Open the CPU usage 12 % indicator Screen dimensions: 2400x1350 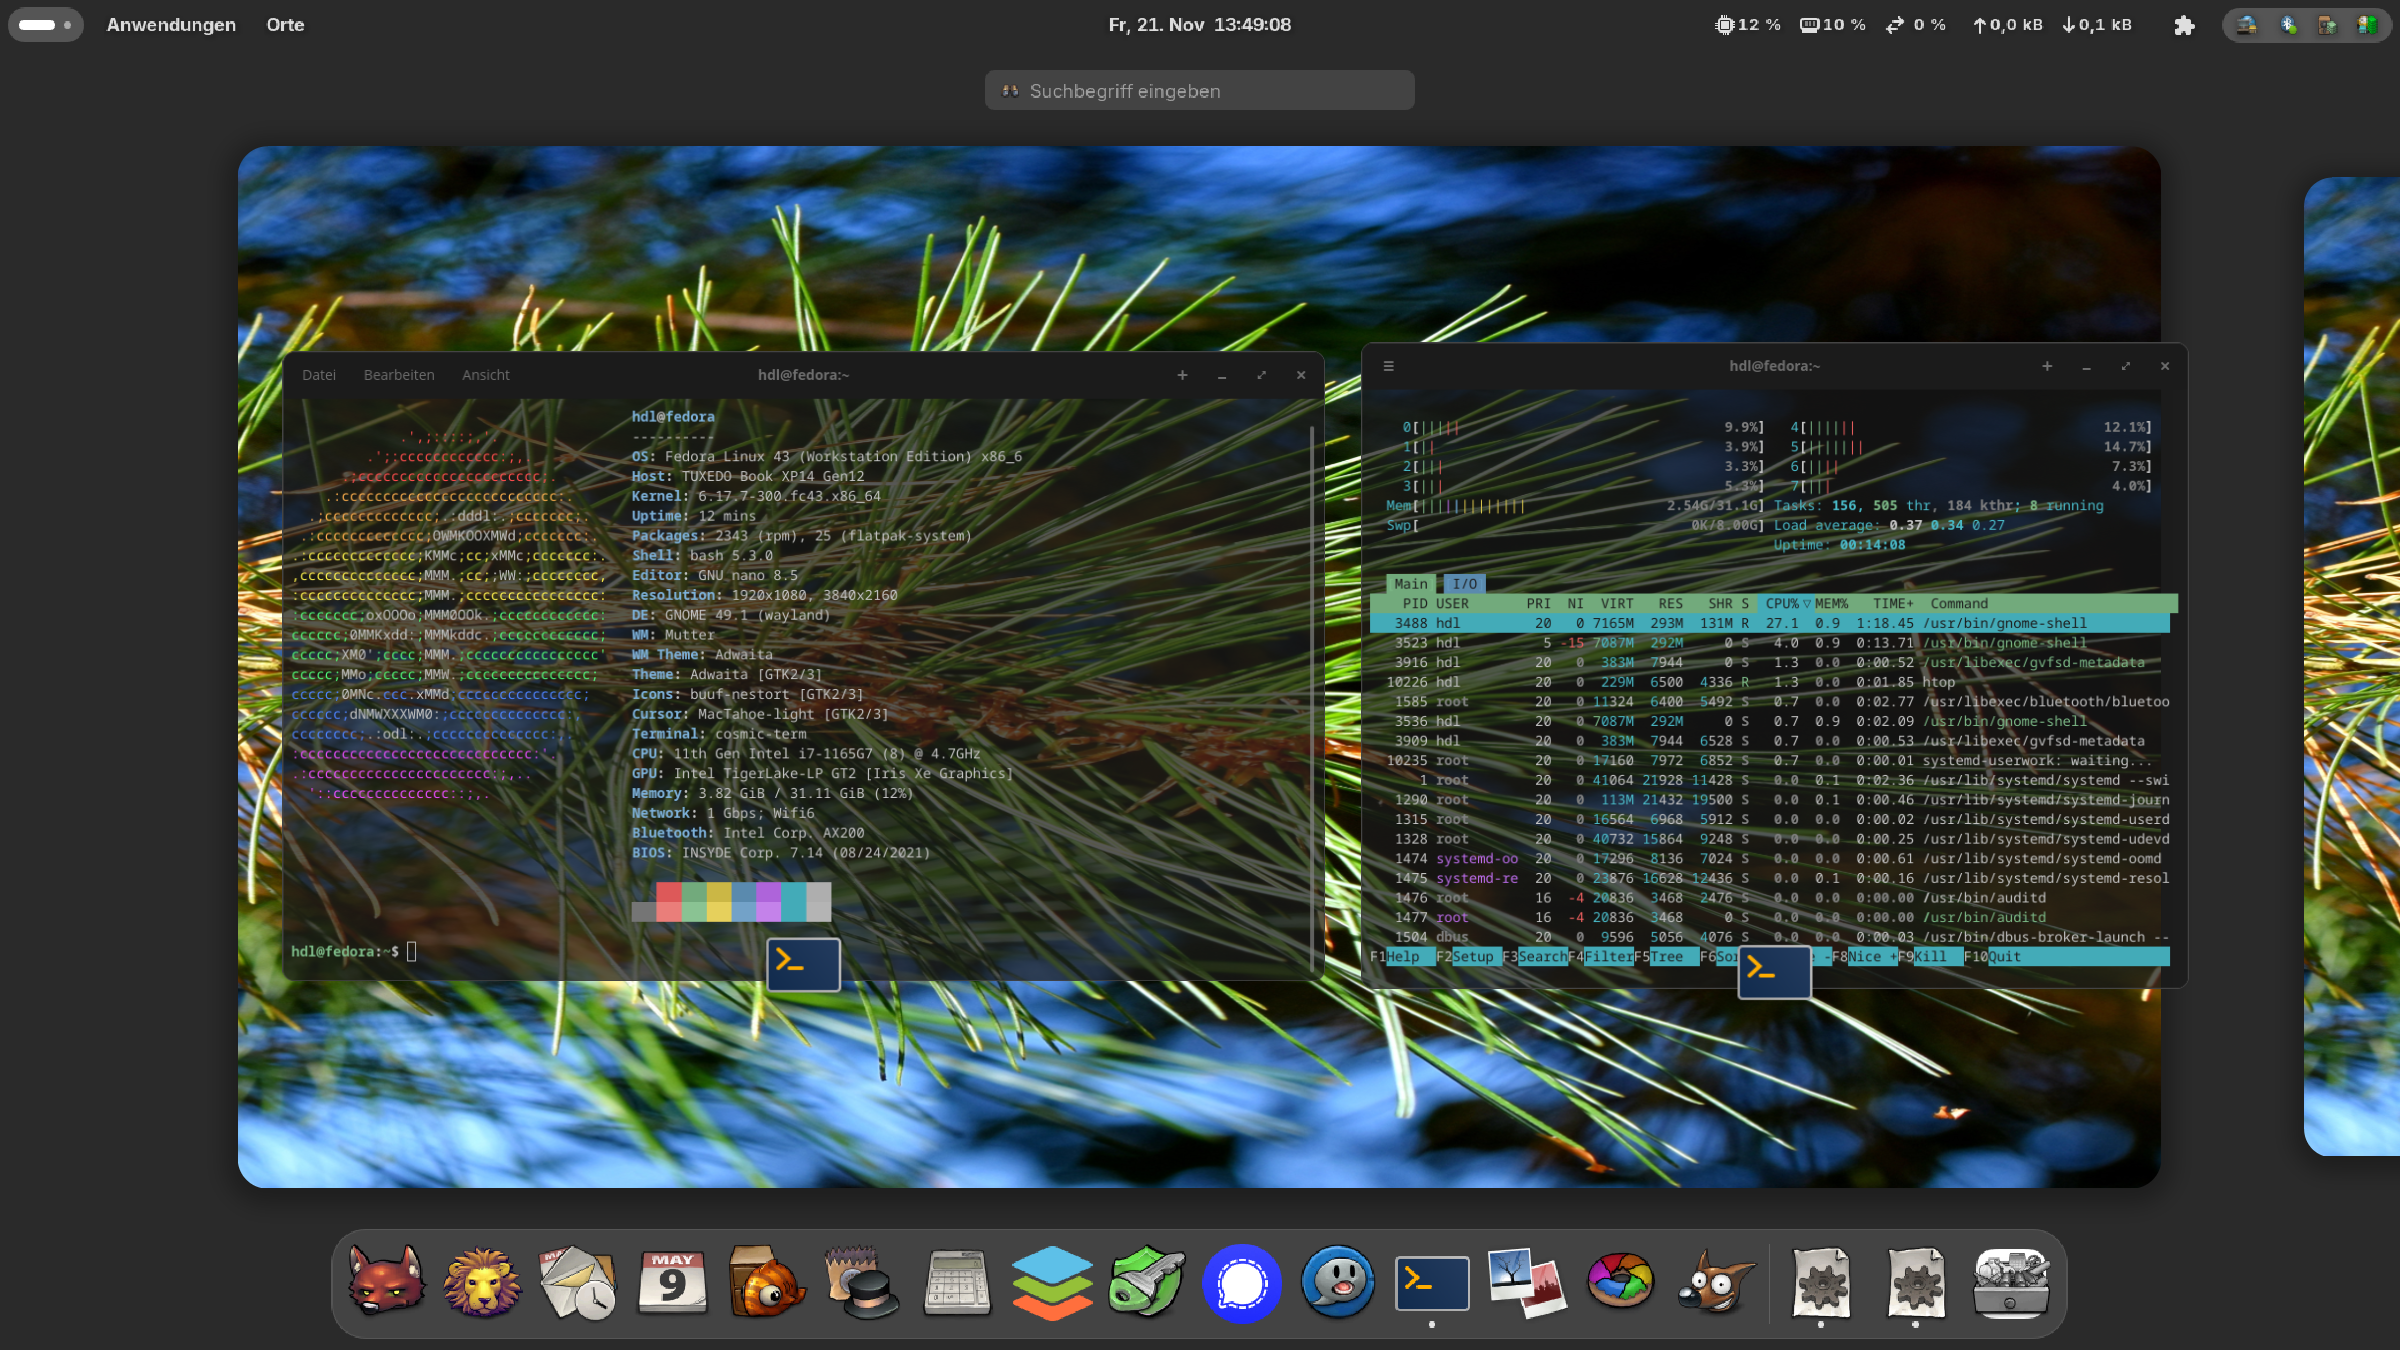point(1748,25)
